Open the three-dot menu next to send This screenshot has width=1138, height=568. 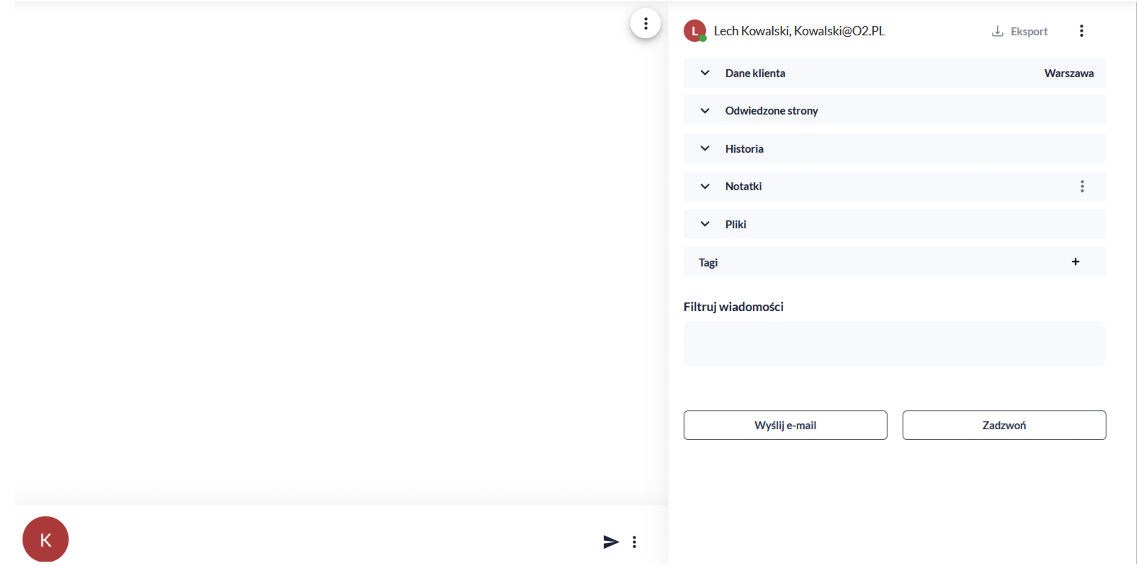coord(634,542)
